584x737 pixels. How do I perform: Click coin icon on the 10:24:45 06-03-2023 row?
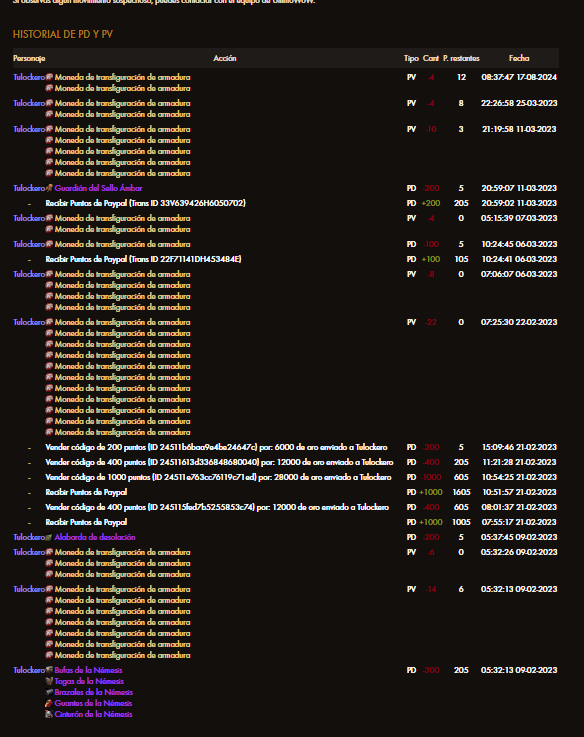49,244
